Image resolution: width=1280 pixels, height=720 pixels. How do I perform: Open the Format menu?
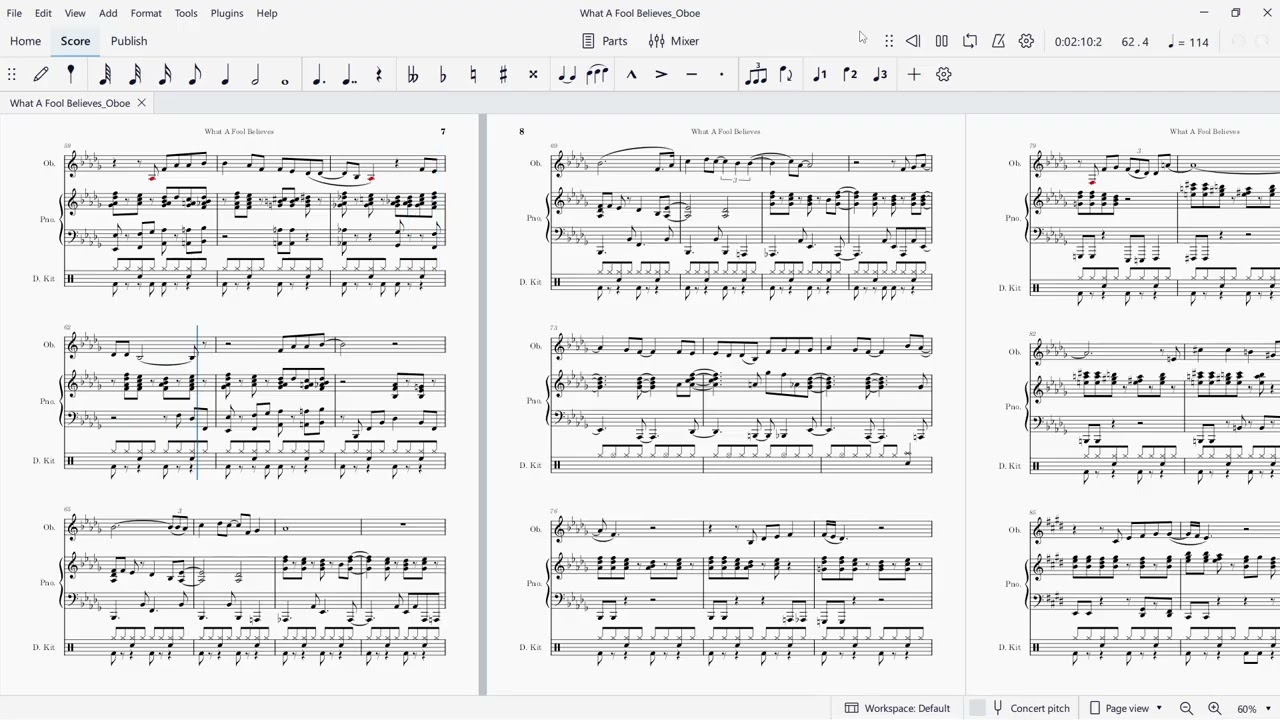[146, 13]
